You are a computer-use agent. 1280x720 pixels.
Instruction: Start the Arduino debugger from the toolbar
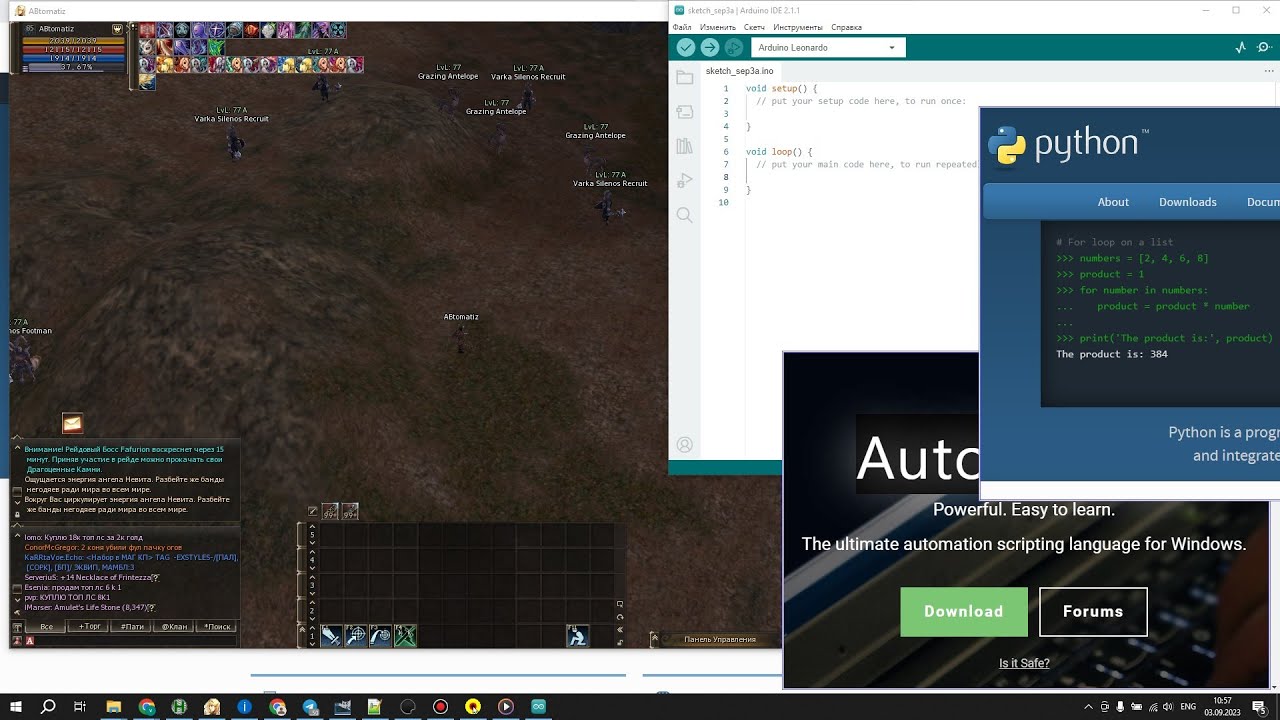(734, 47)
